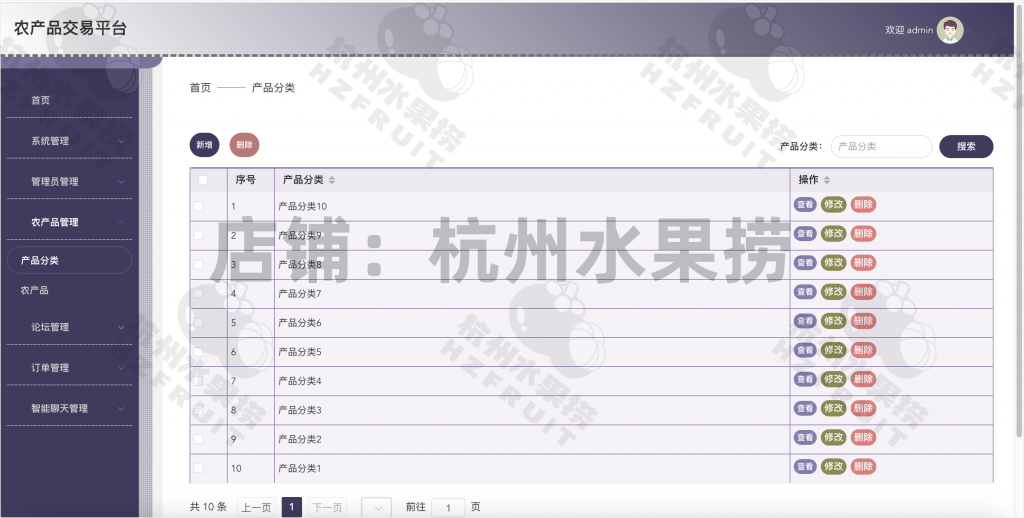Viewport: 1024px width, 518px height.
Task: Edit 产品分类1 with 修改
Action: tap(833, 466)
